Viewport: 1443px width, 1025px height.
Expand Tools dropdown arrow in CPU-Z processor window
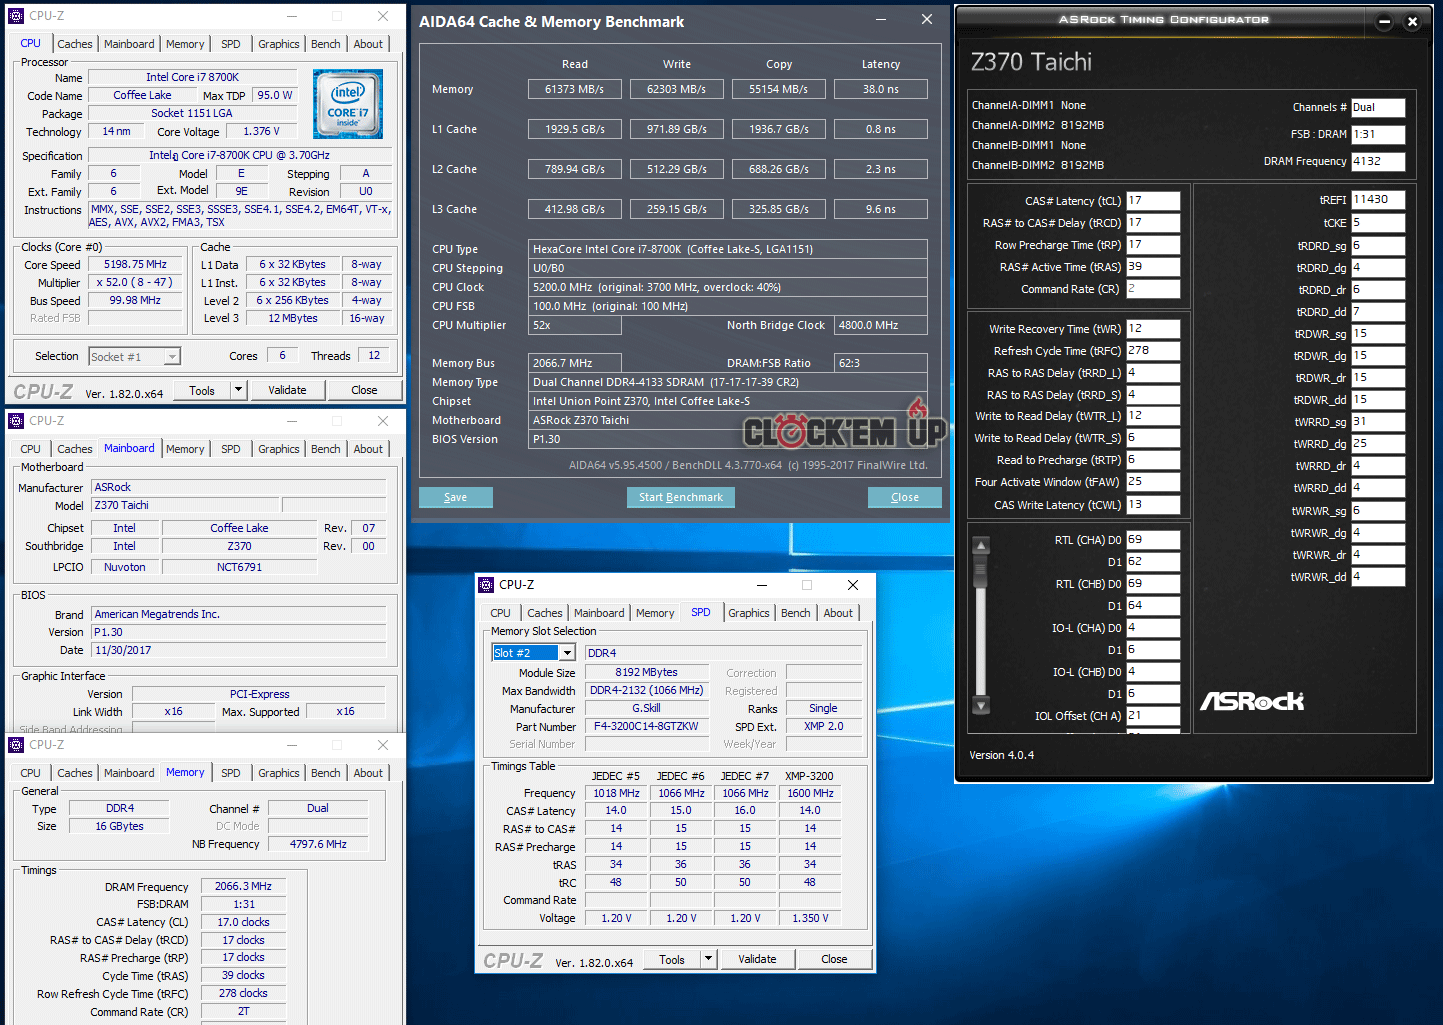(x=238, y=390)
